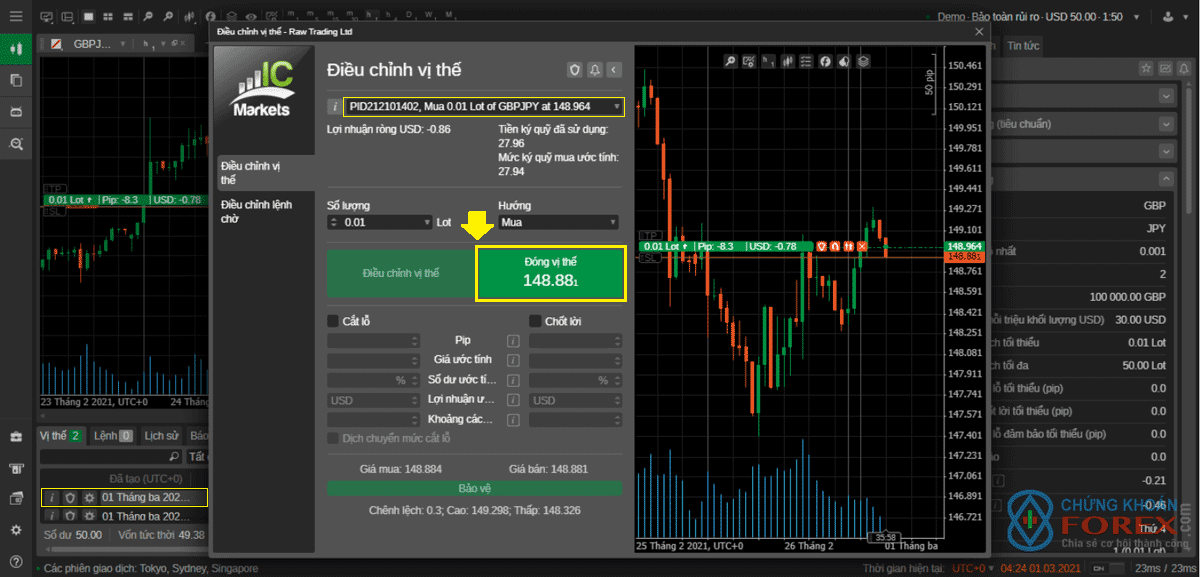Screen dimensions: 1200x577
Task: Click the shield protection icon in dialog header
Action: (x=574, y=70)
